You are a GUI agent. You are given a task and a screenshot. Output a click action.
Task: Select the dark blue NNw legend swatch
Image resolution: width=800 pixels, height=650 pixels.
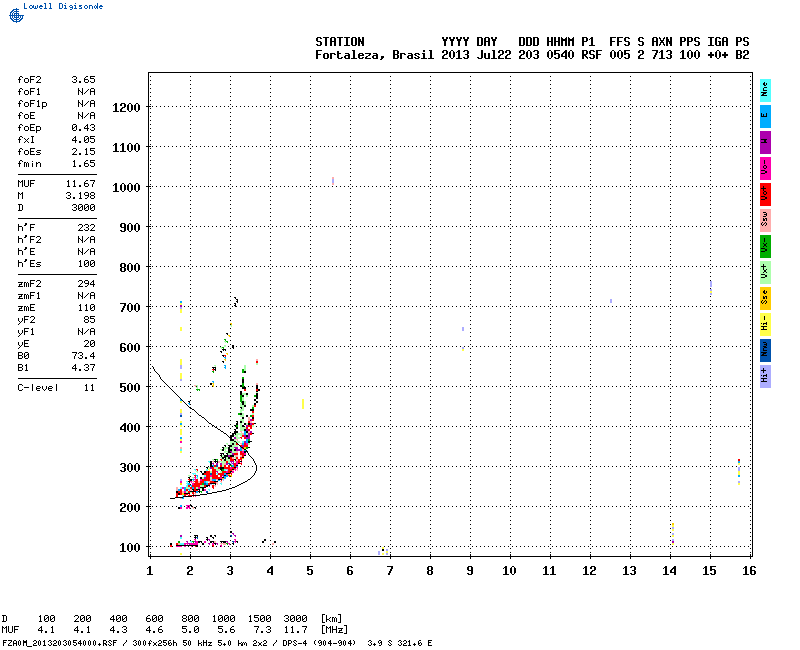[765, 351]
